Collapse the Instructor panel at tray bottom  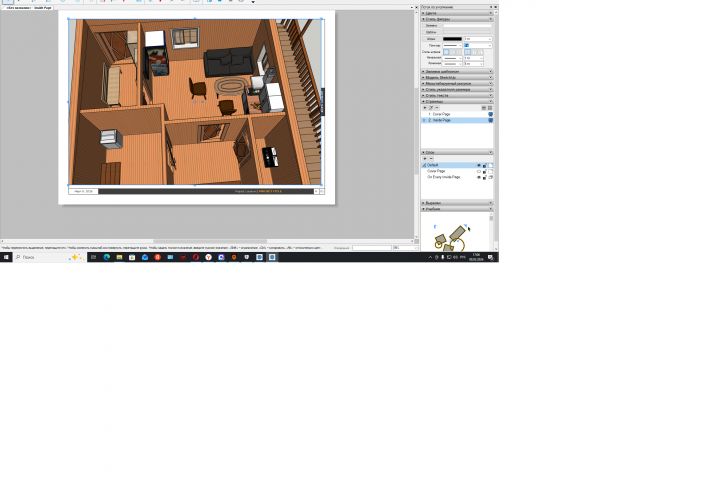tap(457, 209)
